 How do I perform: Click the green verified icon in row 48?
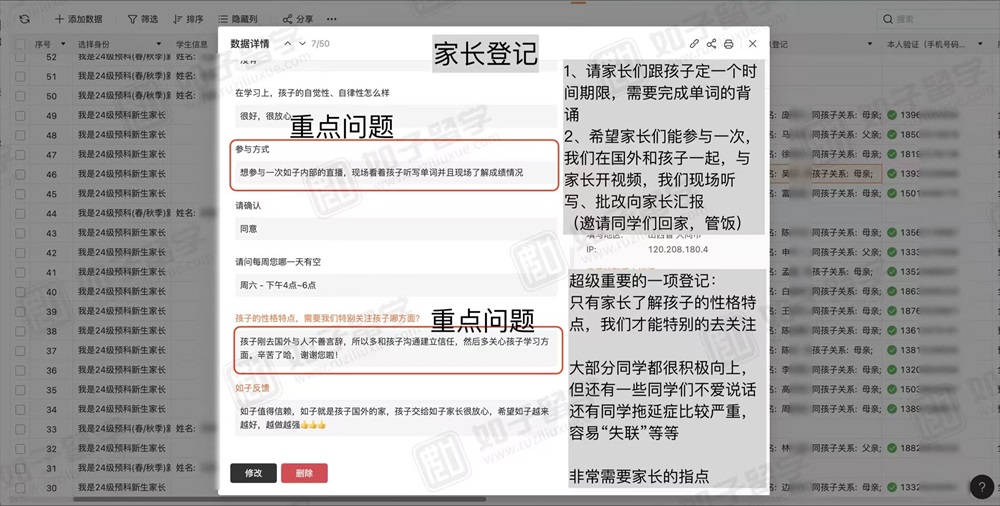coord(892,135)
